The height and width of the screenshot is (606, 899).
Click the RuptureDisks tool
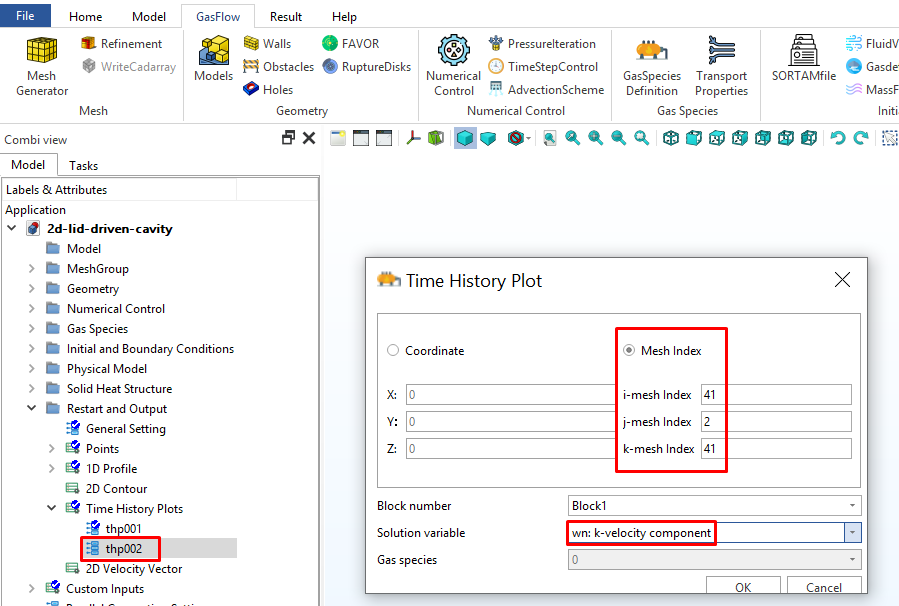[366, 66]
